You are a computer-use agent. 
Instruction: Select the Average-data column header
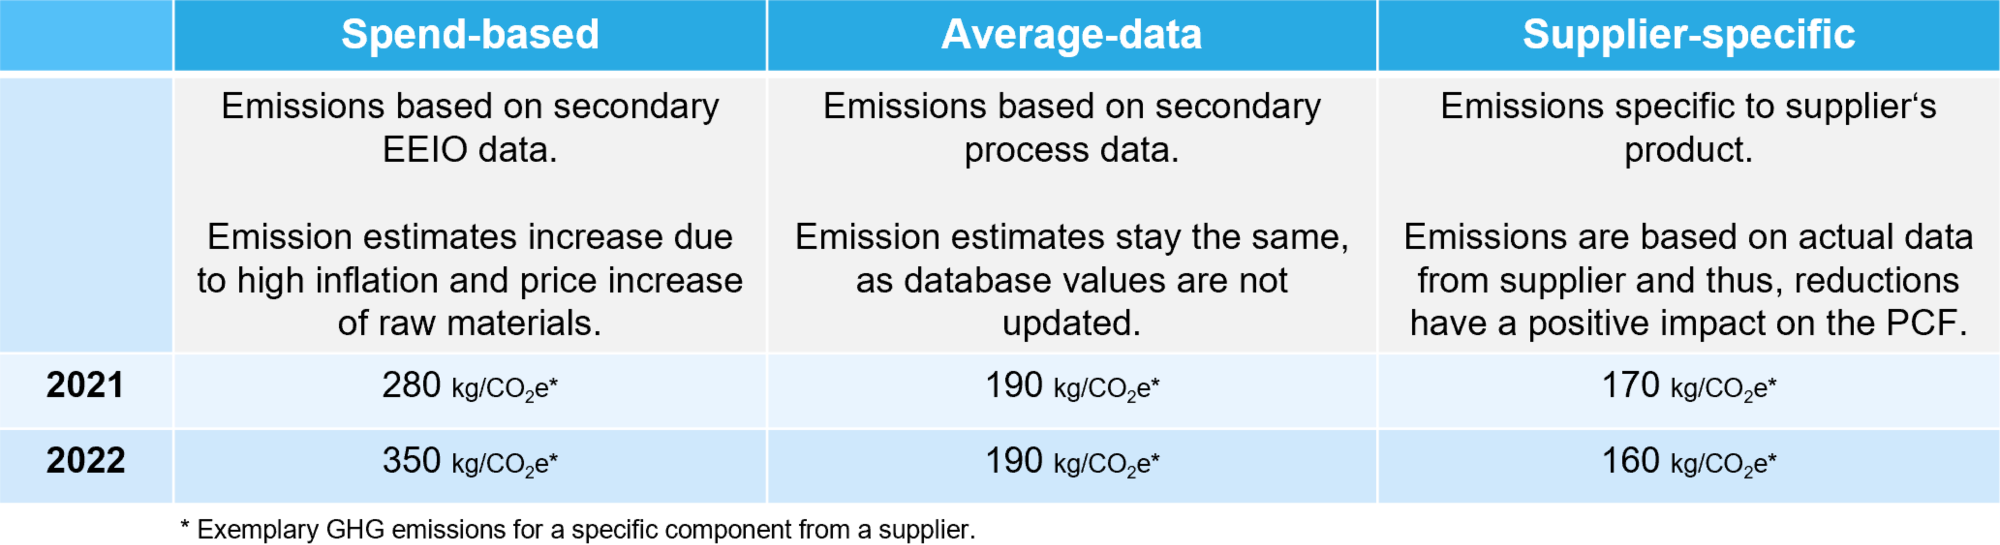[1072, 35]
